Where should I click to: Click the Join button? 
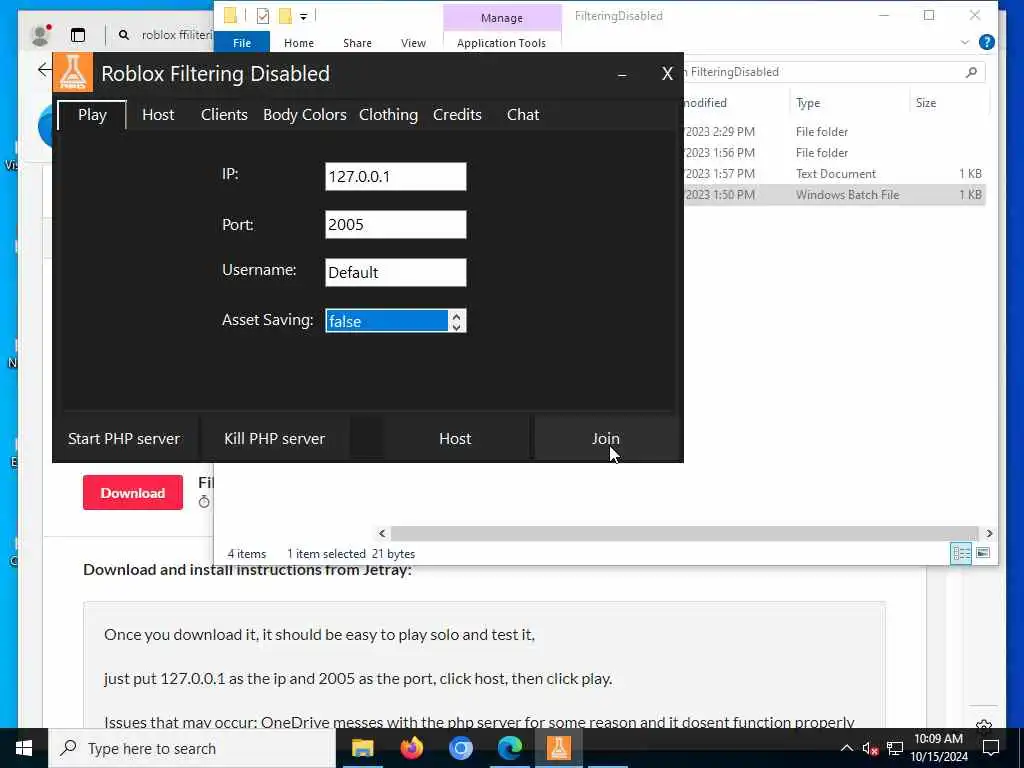(x=605, y=438)
